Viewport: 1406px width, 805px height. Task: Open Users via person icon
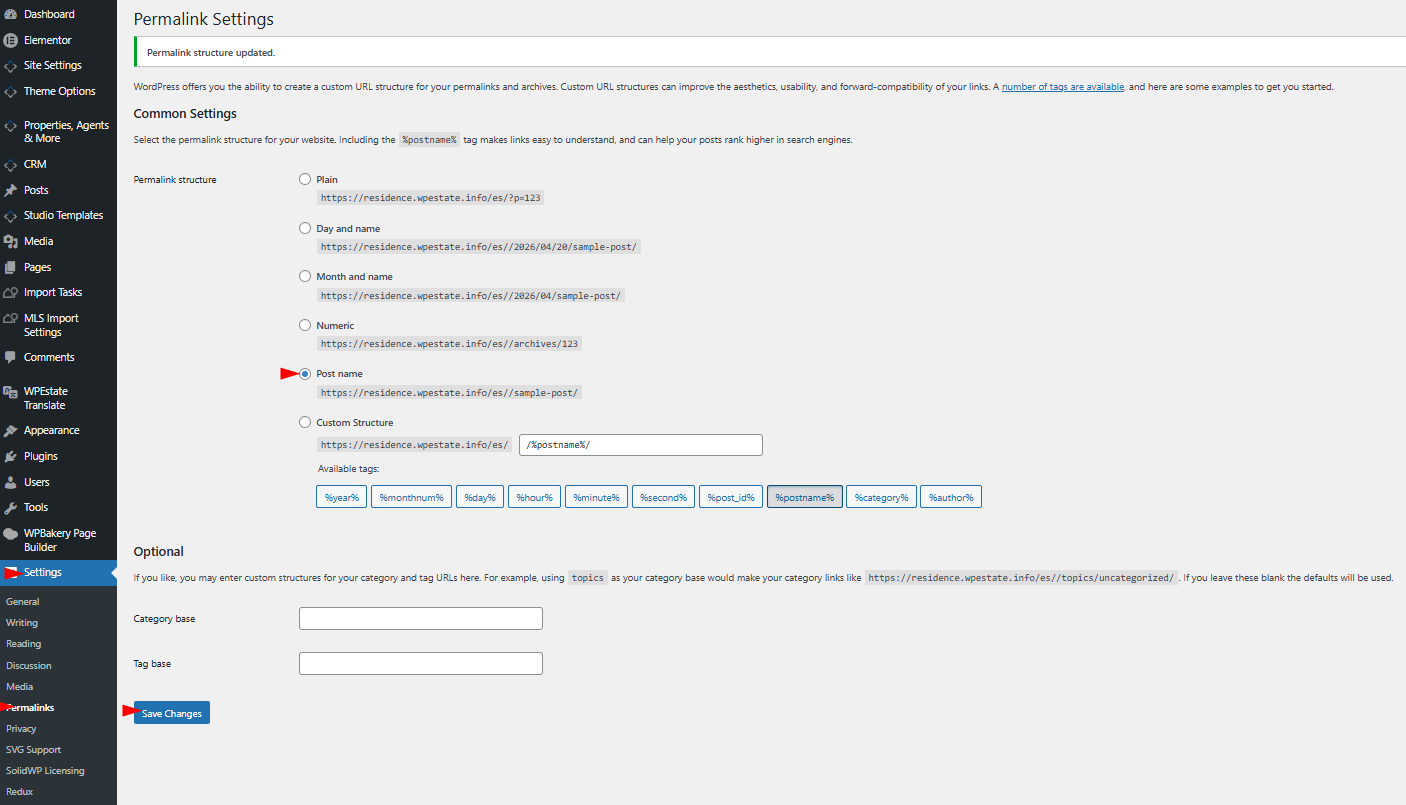click(11, 482)
